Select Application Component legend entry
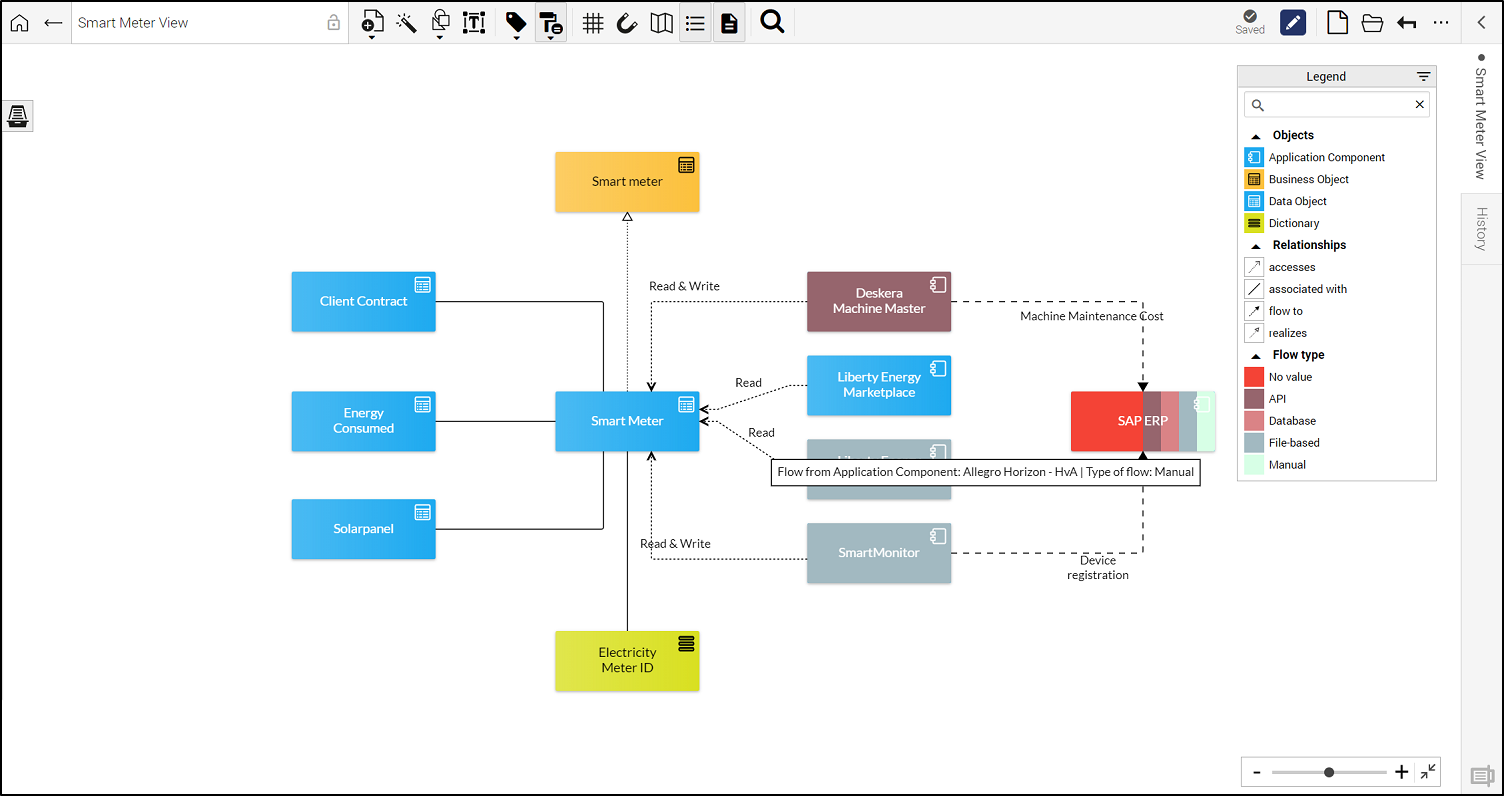Viewport: 1504px width, 796px height. click(x=1315, y=157)
